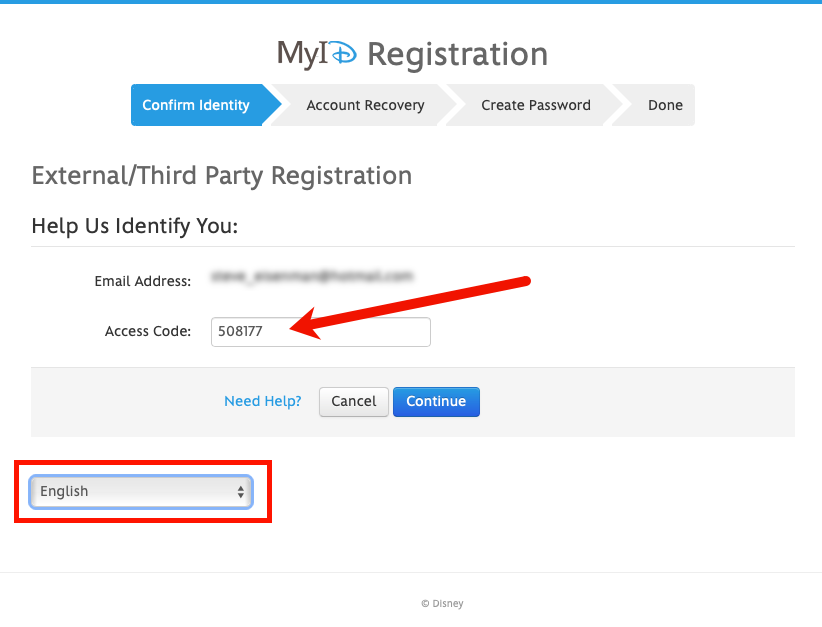This screenshot has width=822, height=627.
Task: Click the blurred email address value
Action: 312,276
